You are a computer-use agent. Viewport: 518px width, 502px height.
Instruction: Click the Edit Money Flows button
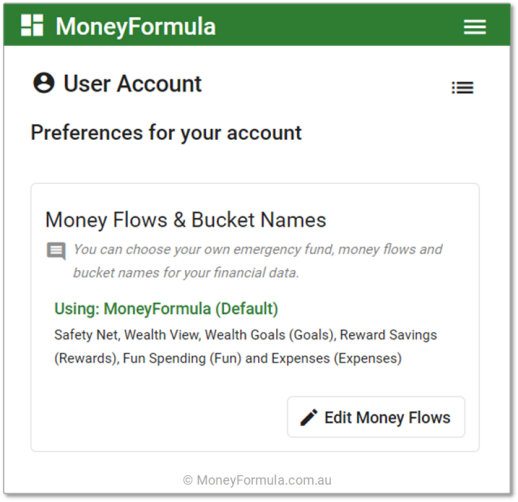pos(376,417)
